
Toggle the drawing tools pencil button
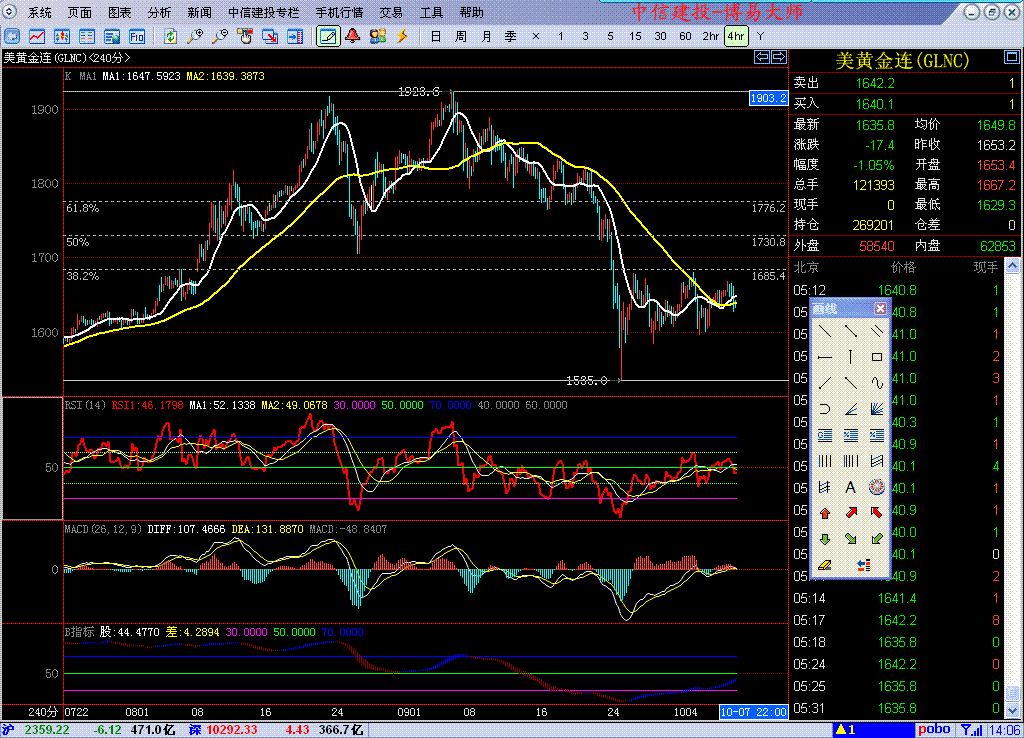327,36
